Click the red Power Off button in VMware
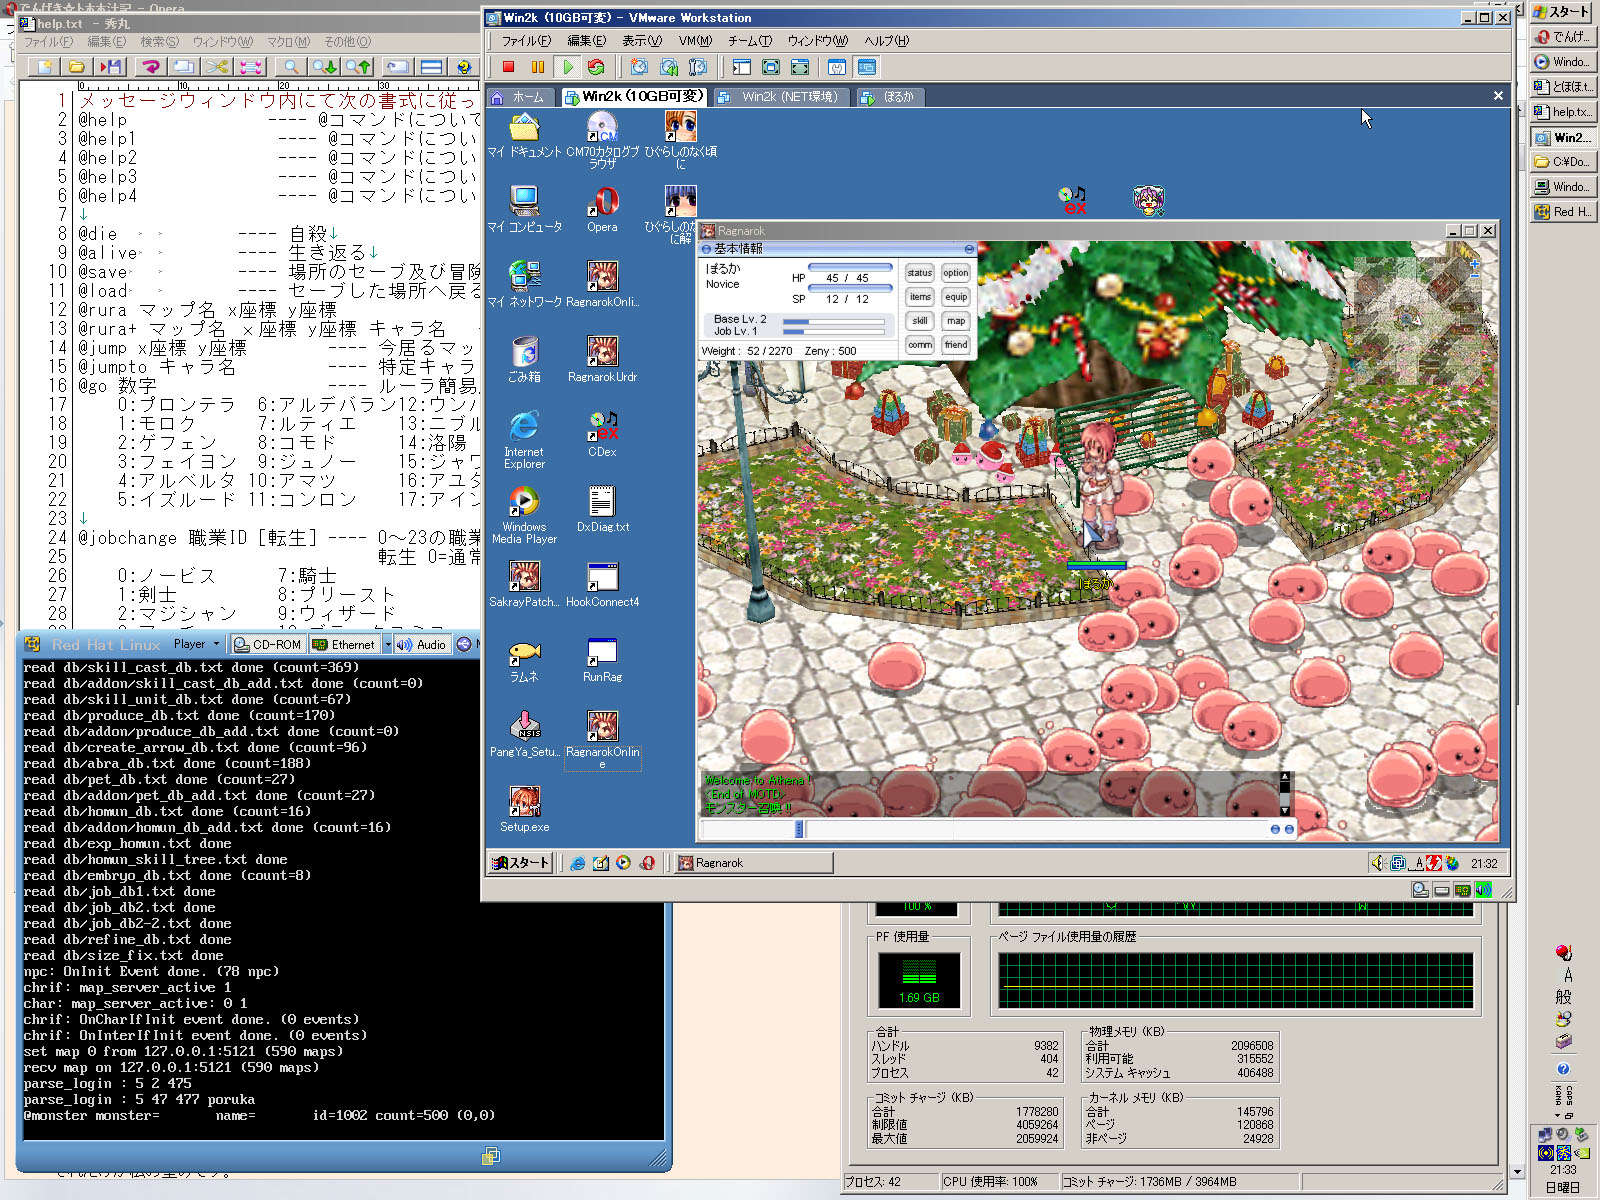 click(x=508, y=67)
